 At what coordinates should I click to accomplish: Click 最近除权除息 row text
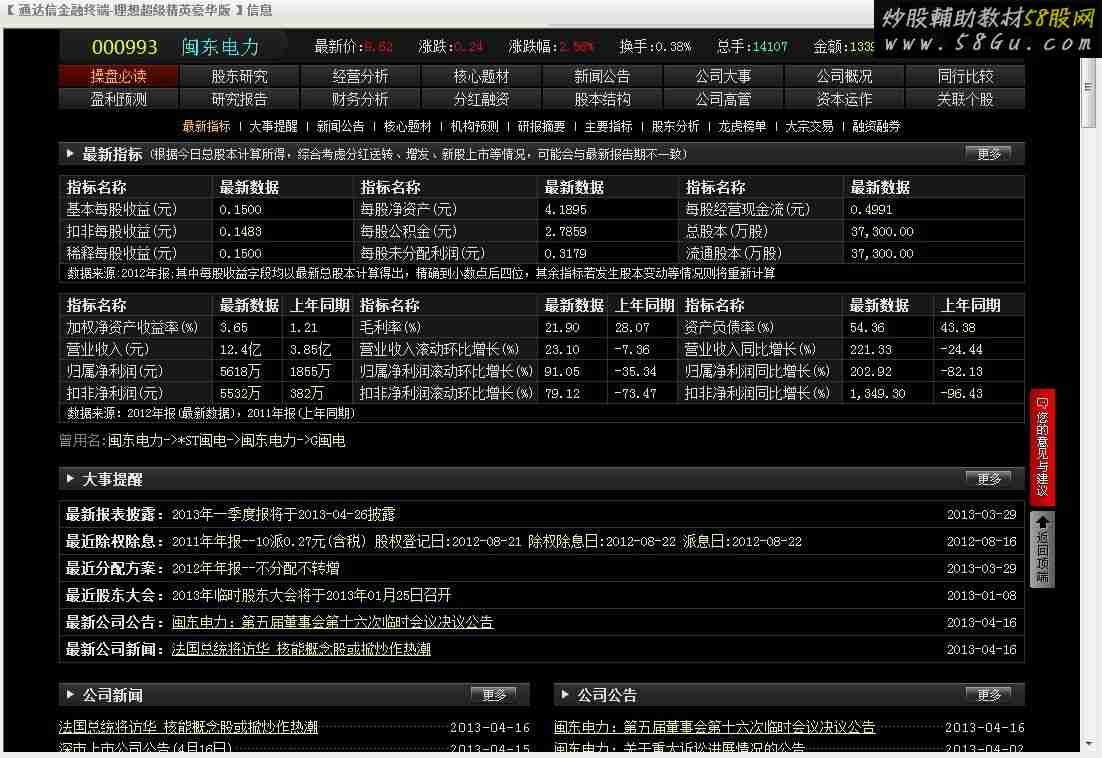[x=487, y=542]
